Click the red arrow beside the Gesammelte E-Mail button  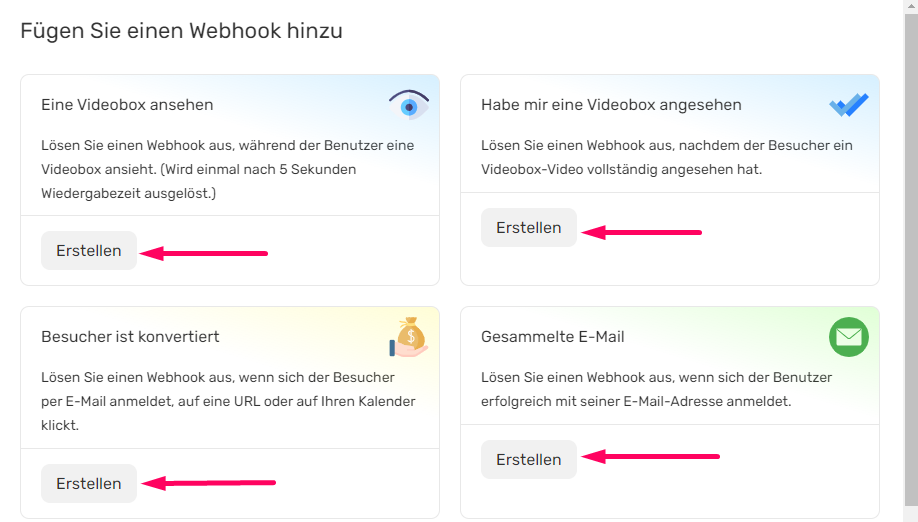(650, 456)
